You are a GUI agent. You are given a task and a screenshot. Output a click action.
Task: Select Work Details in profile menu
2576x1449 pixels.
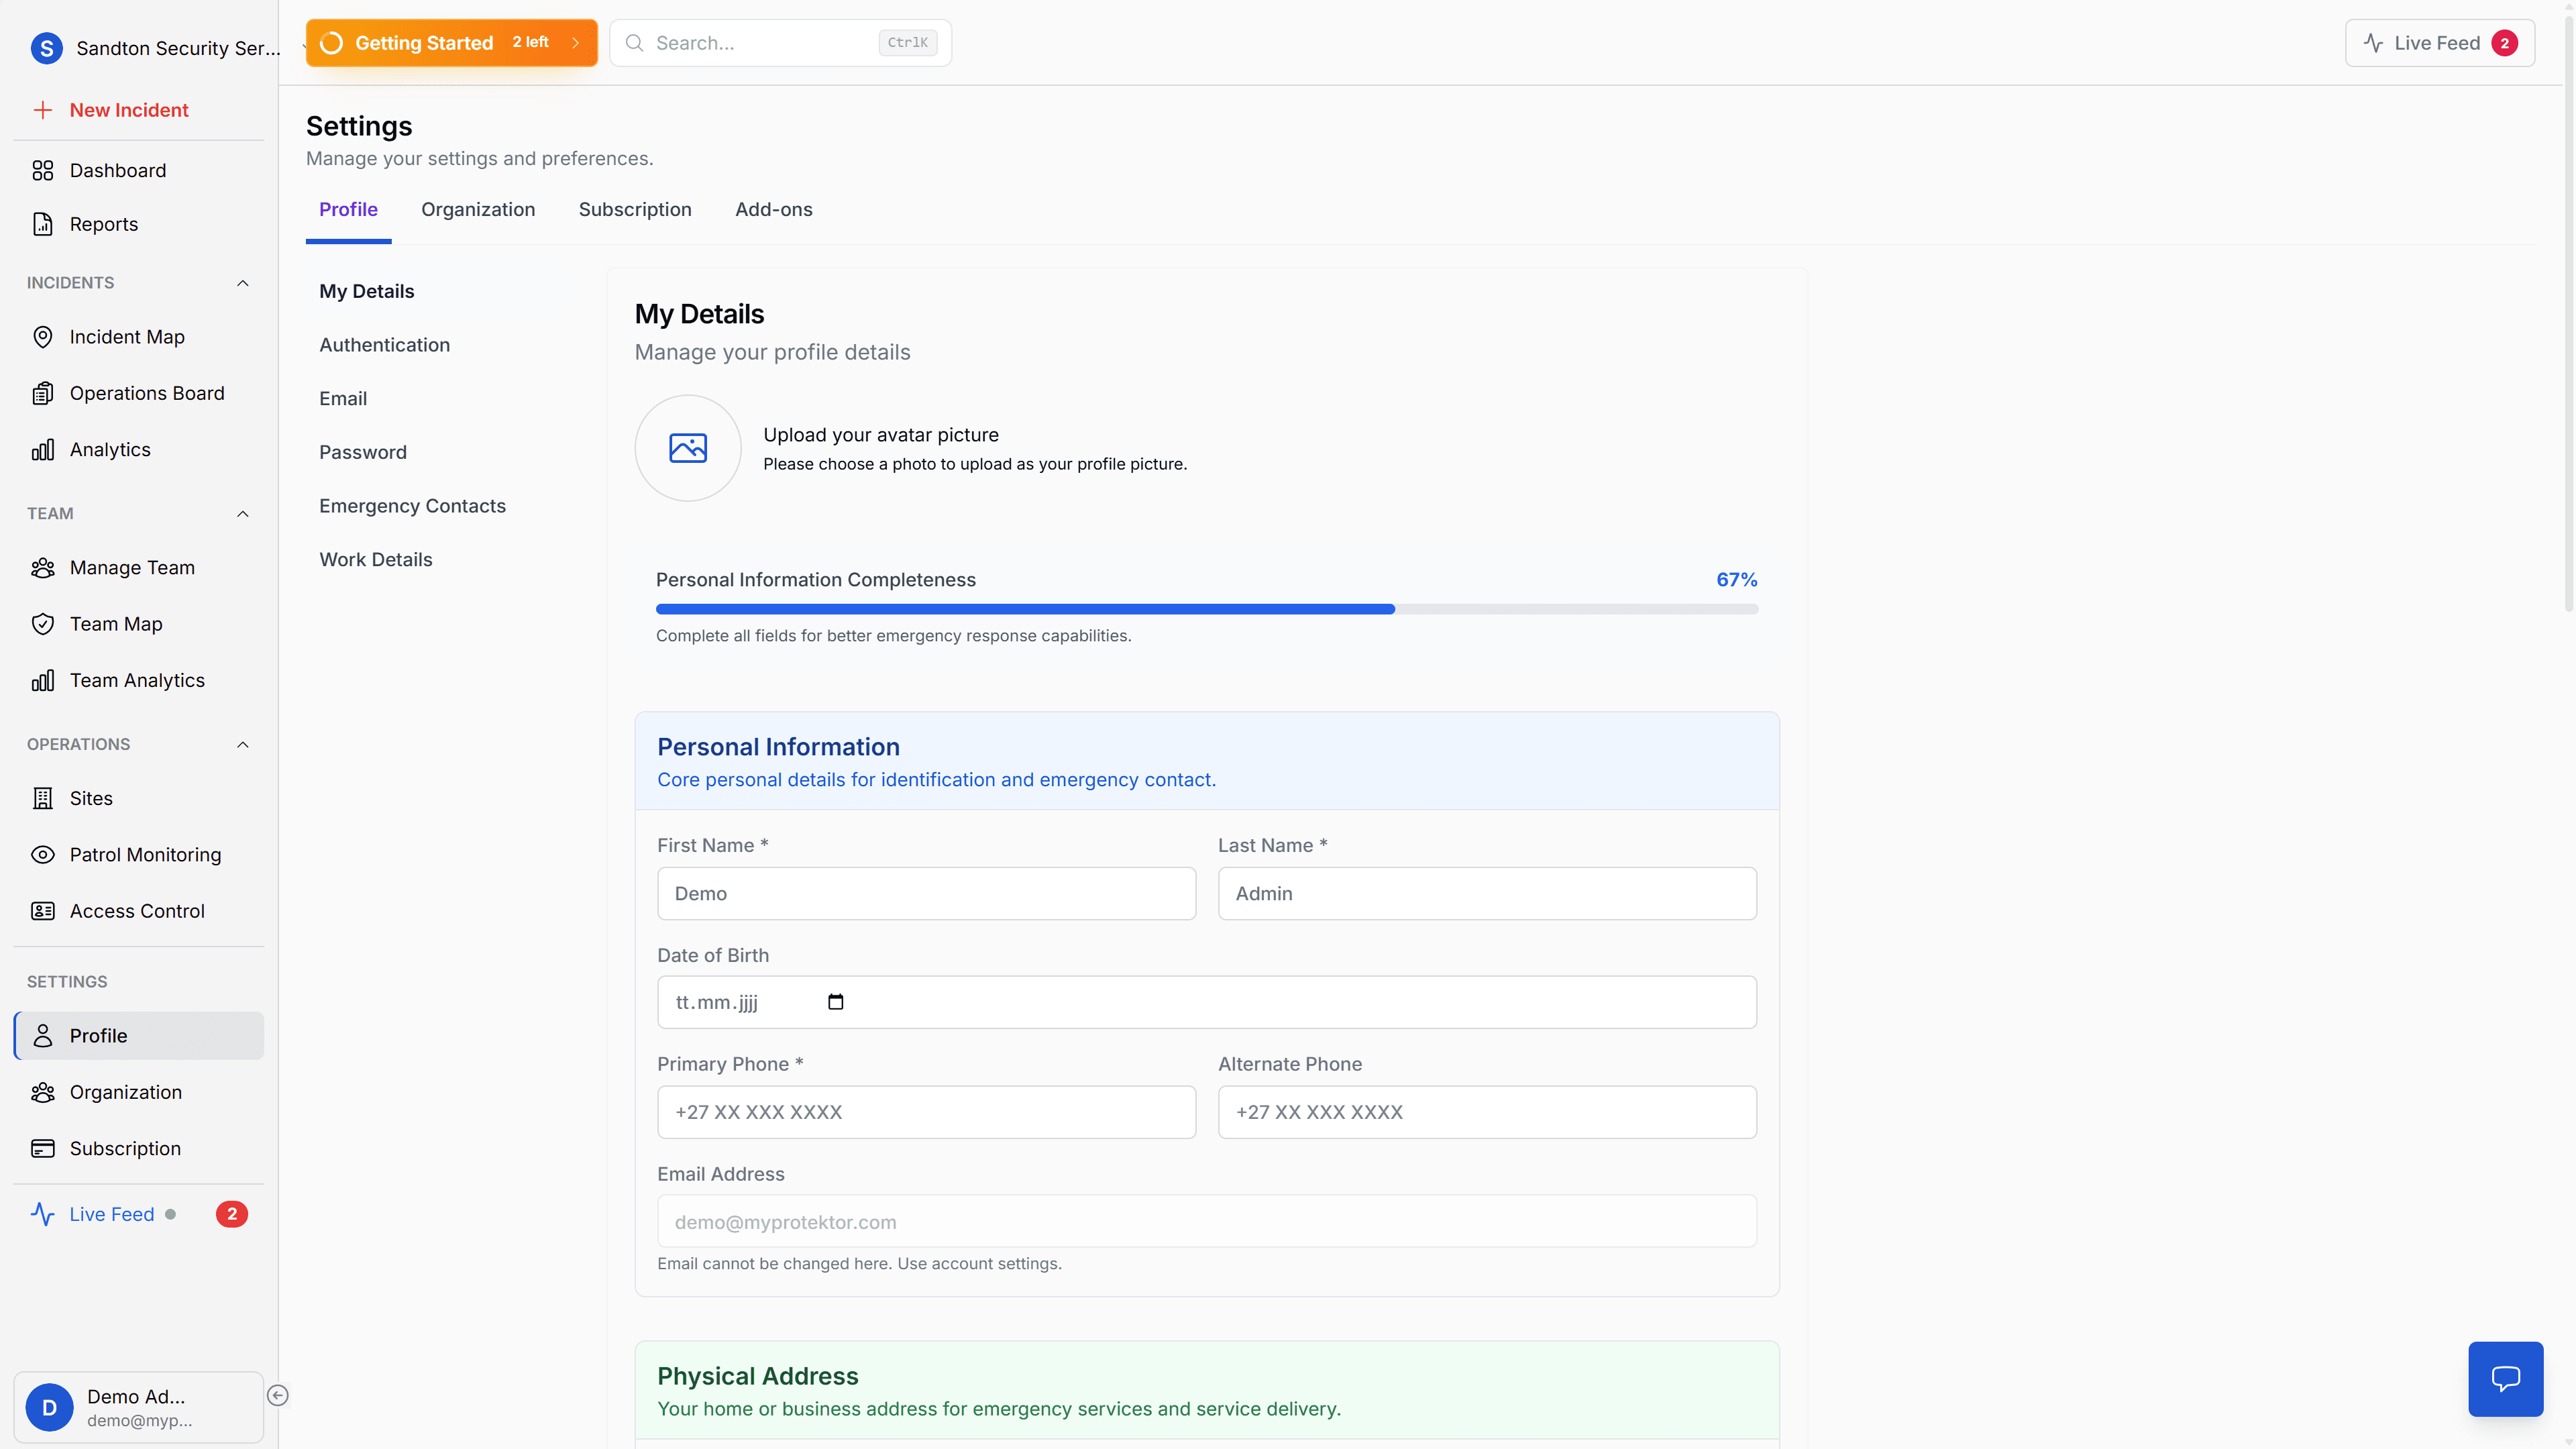pyautogui.click(x=376, y=560)
